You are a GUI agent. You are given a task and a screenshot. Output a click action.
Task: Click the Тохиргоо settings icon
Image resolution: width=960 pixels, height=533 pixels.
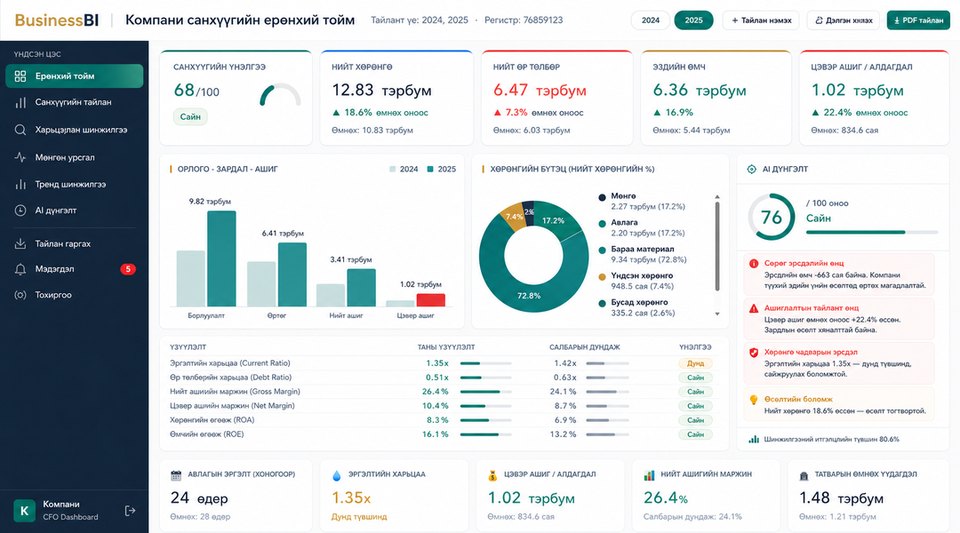20,295
